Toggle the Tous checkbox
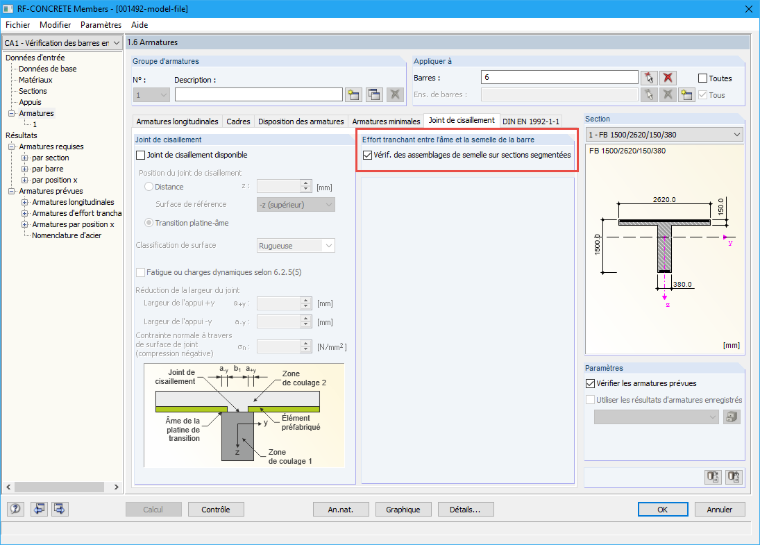 (x=702, y=95)
